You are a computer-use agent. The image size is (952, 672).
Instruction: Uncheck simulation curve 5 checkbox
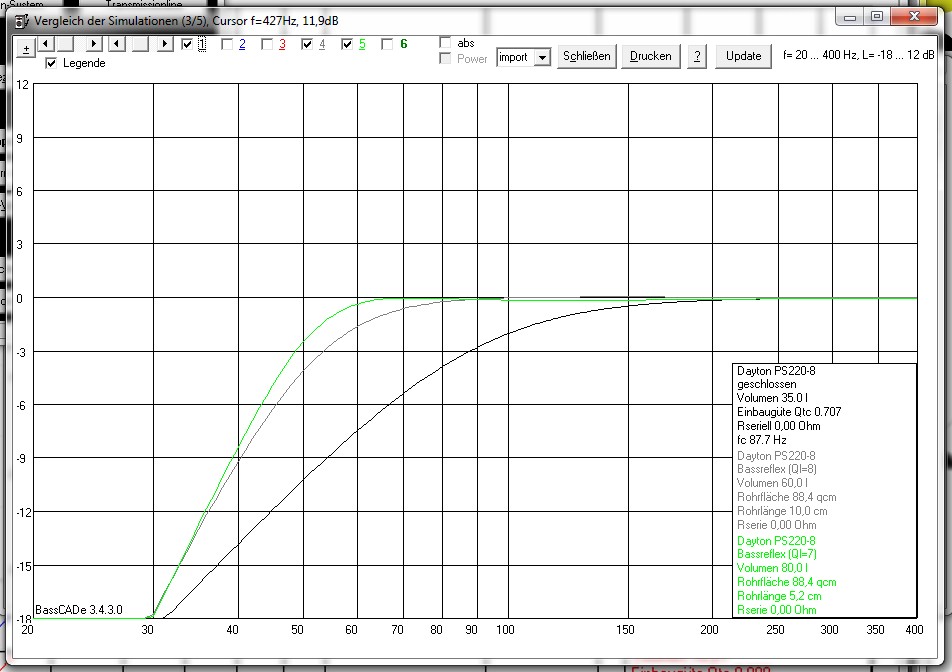347,44
